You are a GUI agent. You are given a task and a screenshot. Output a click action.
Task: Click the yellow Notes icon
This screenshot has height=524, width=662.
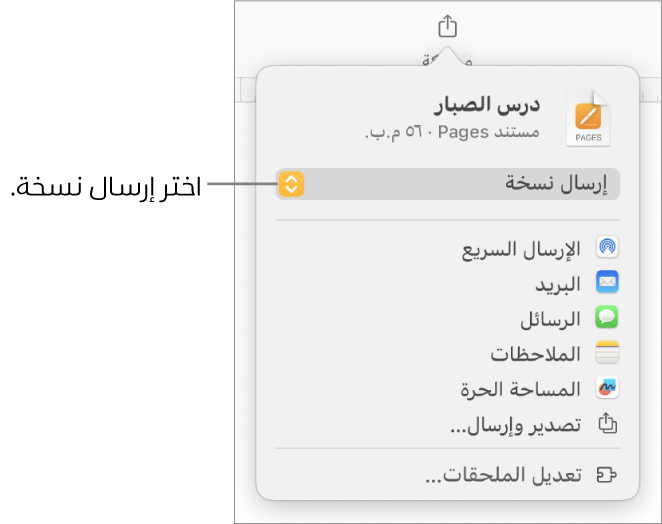(608, 353)
